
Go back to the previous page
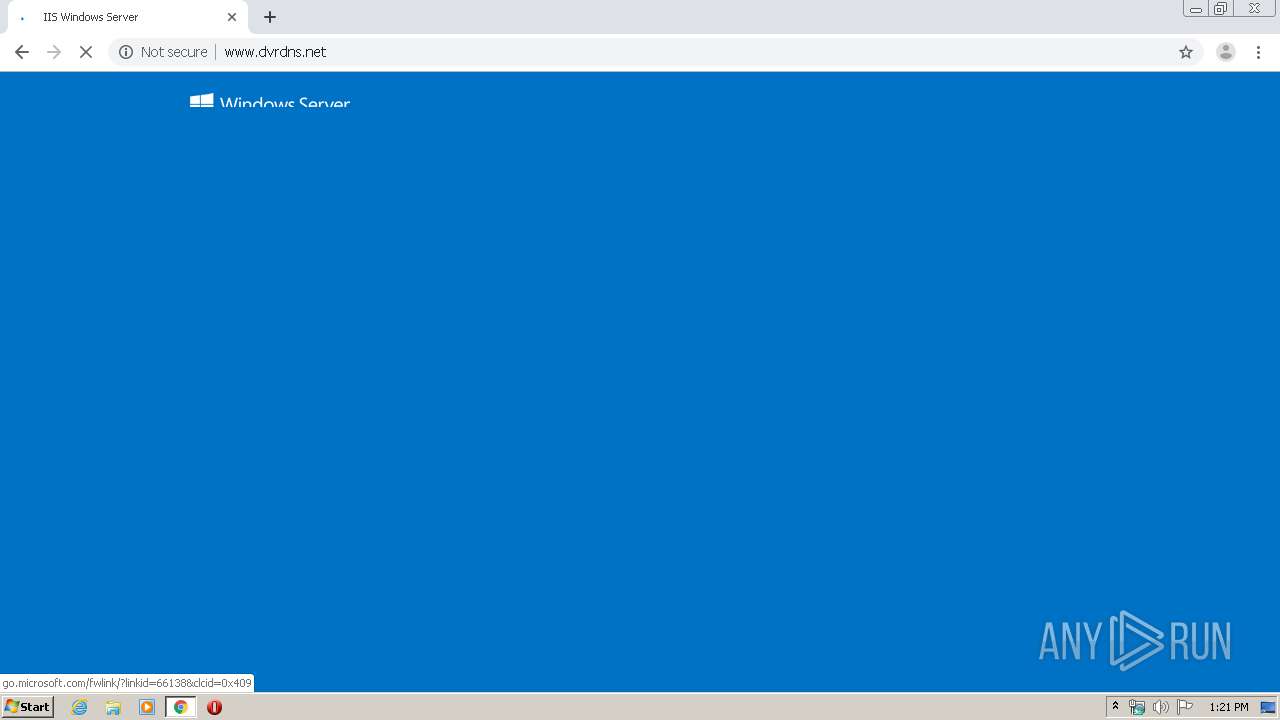point(21,52)
